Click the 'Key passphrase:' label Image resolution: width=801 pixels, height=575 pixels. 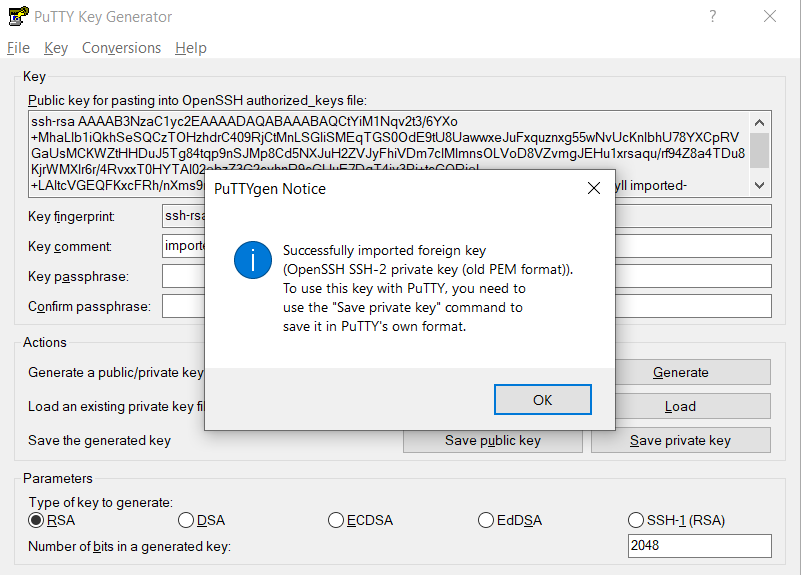pos(78,277)
